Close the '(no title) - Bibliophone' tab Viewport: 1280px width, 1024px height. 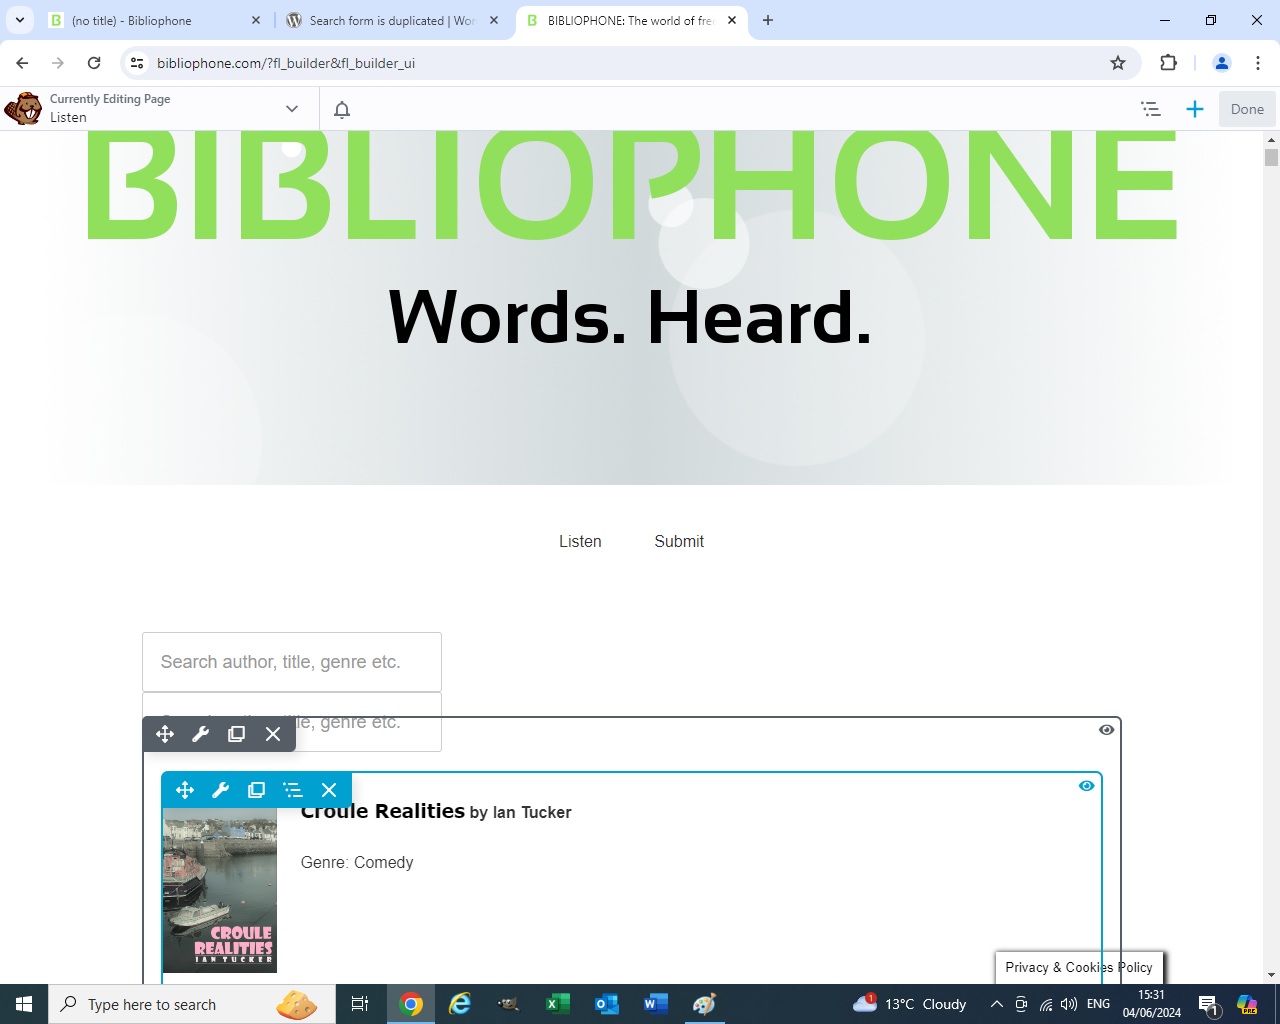point(256,20)
